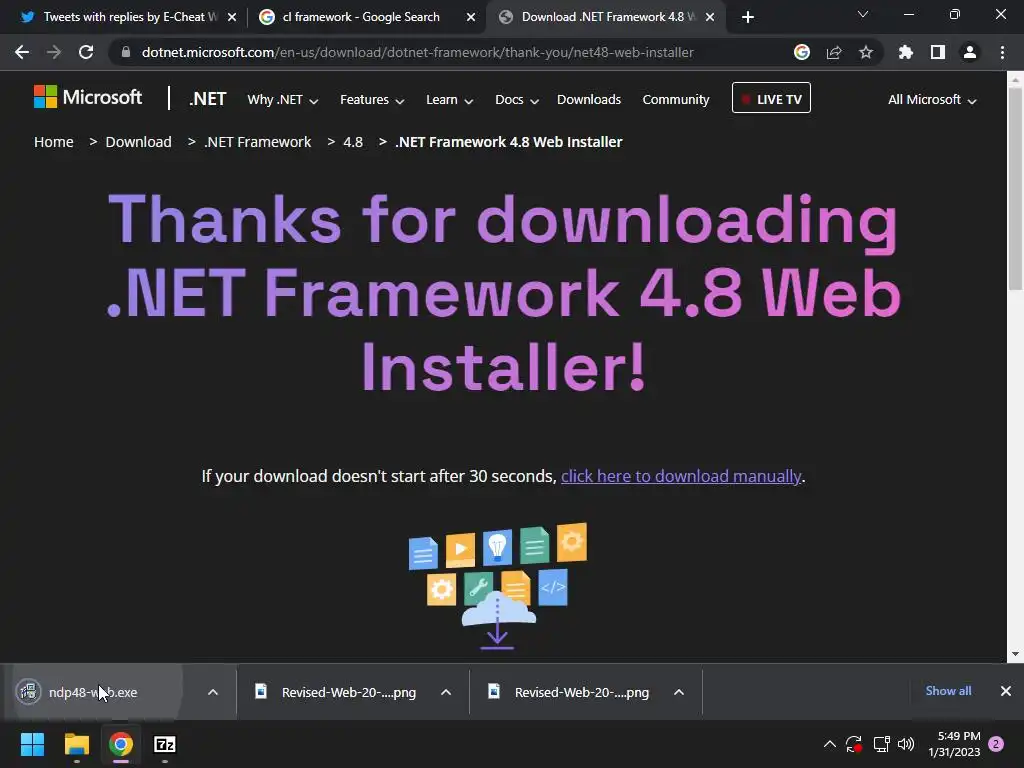
Task: Click the scrollbar down arrow
Action: [x=1015, y=654]
